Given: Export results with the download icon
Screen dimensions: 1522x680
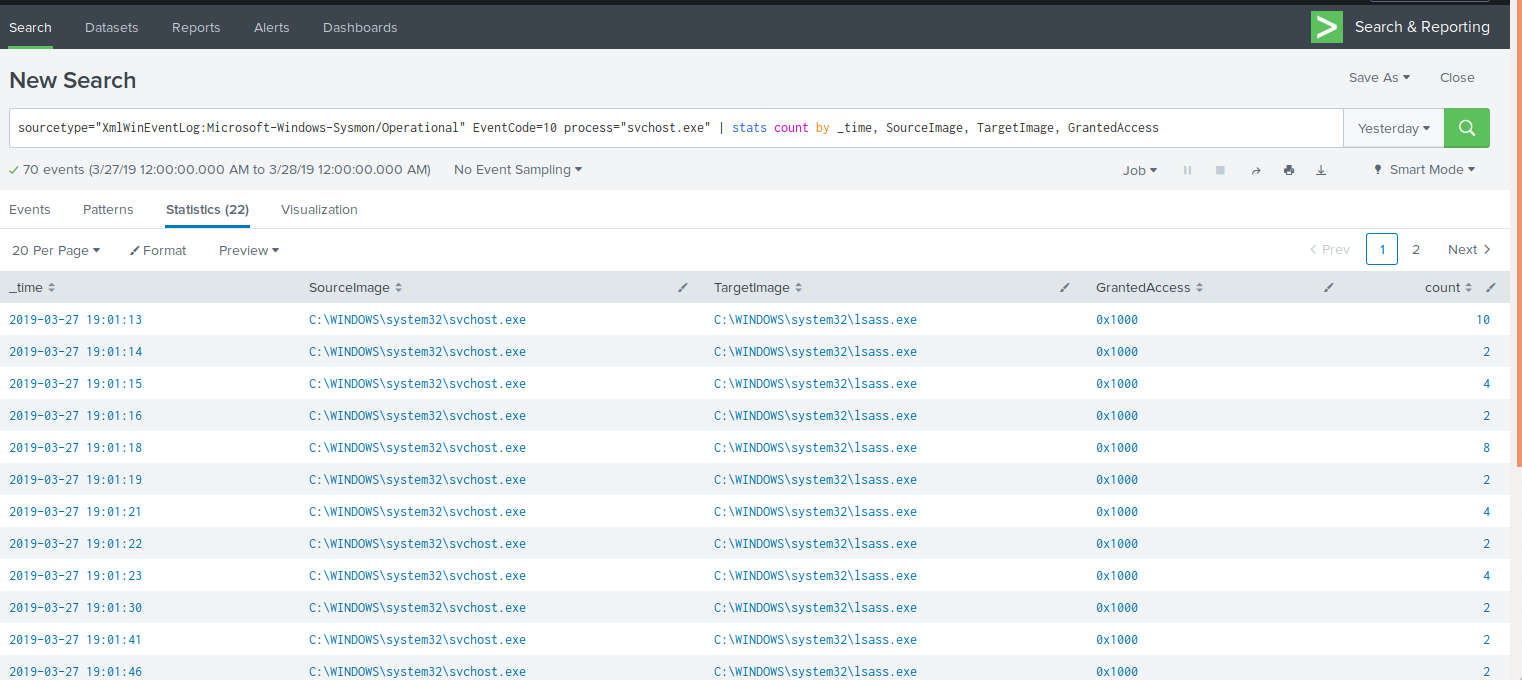Looking at the screenshot, I should click(1321, 170).
